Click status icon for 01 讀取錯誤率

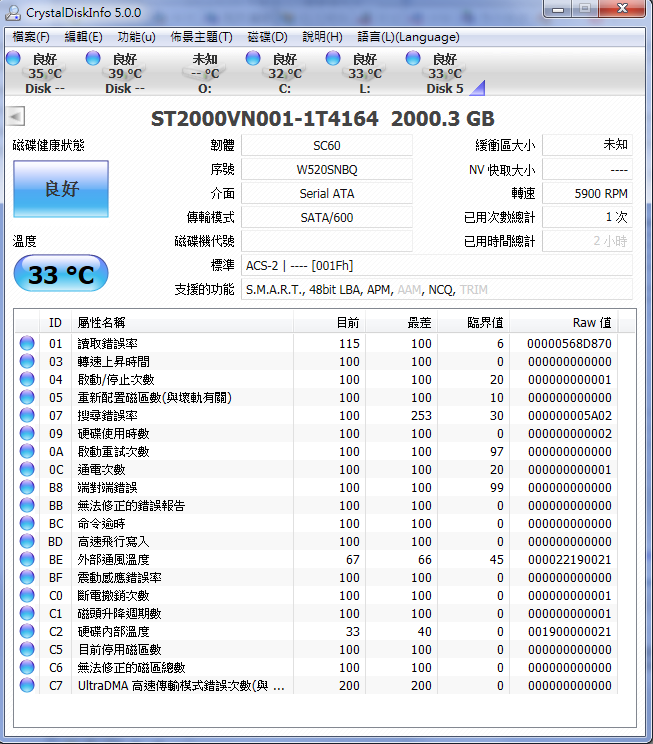click(x=27, y=343)
